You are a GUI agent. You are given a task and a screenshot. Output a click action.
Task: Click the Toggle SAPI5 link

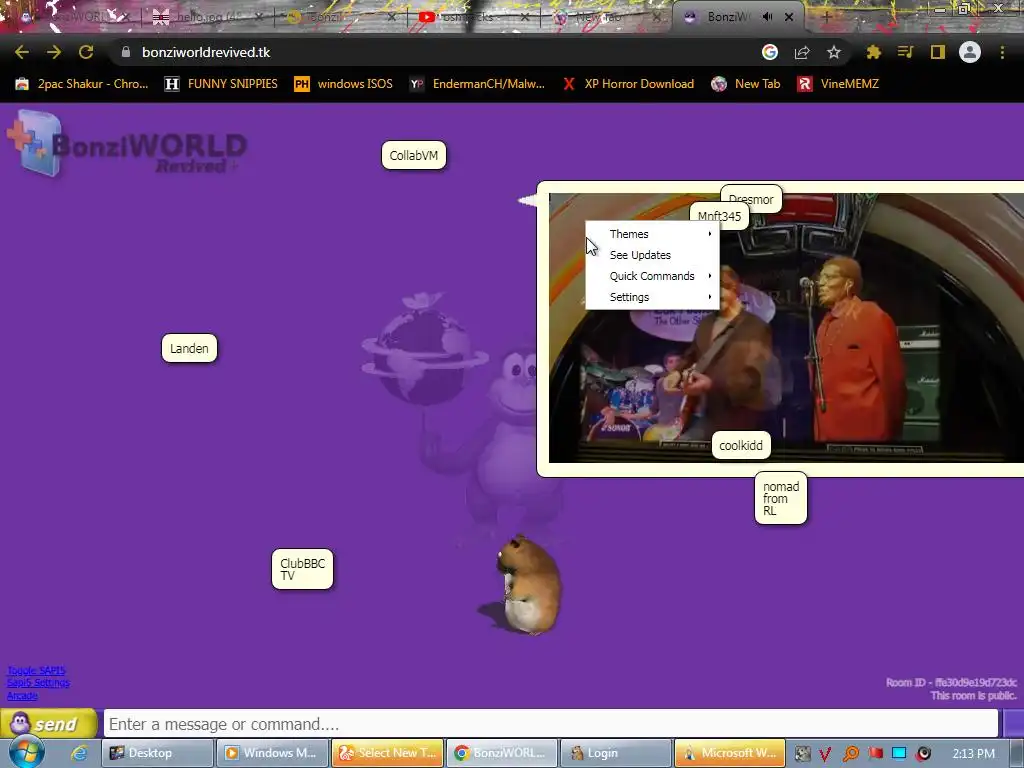tap(36, 671)
